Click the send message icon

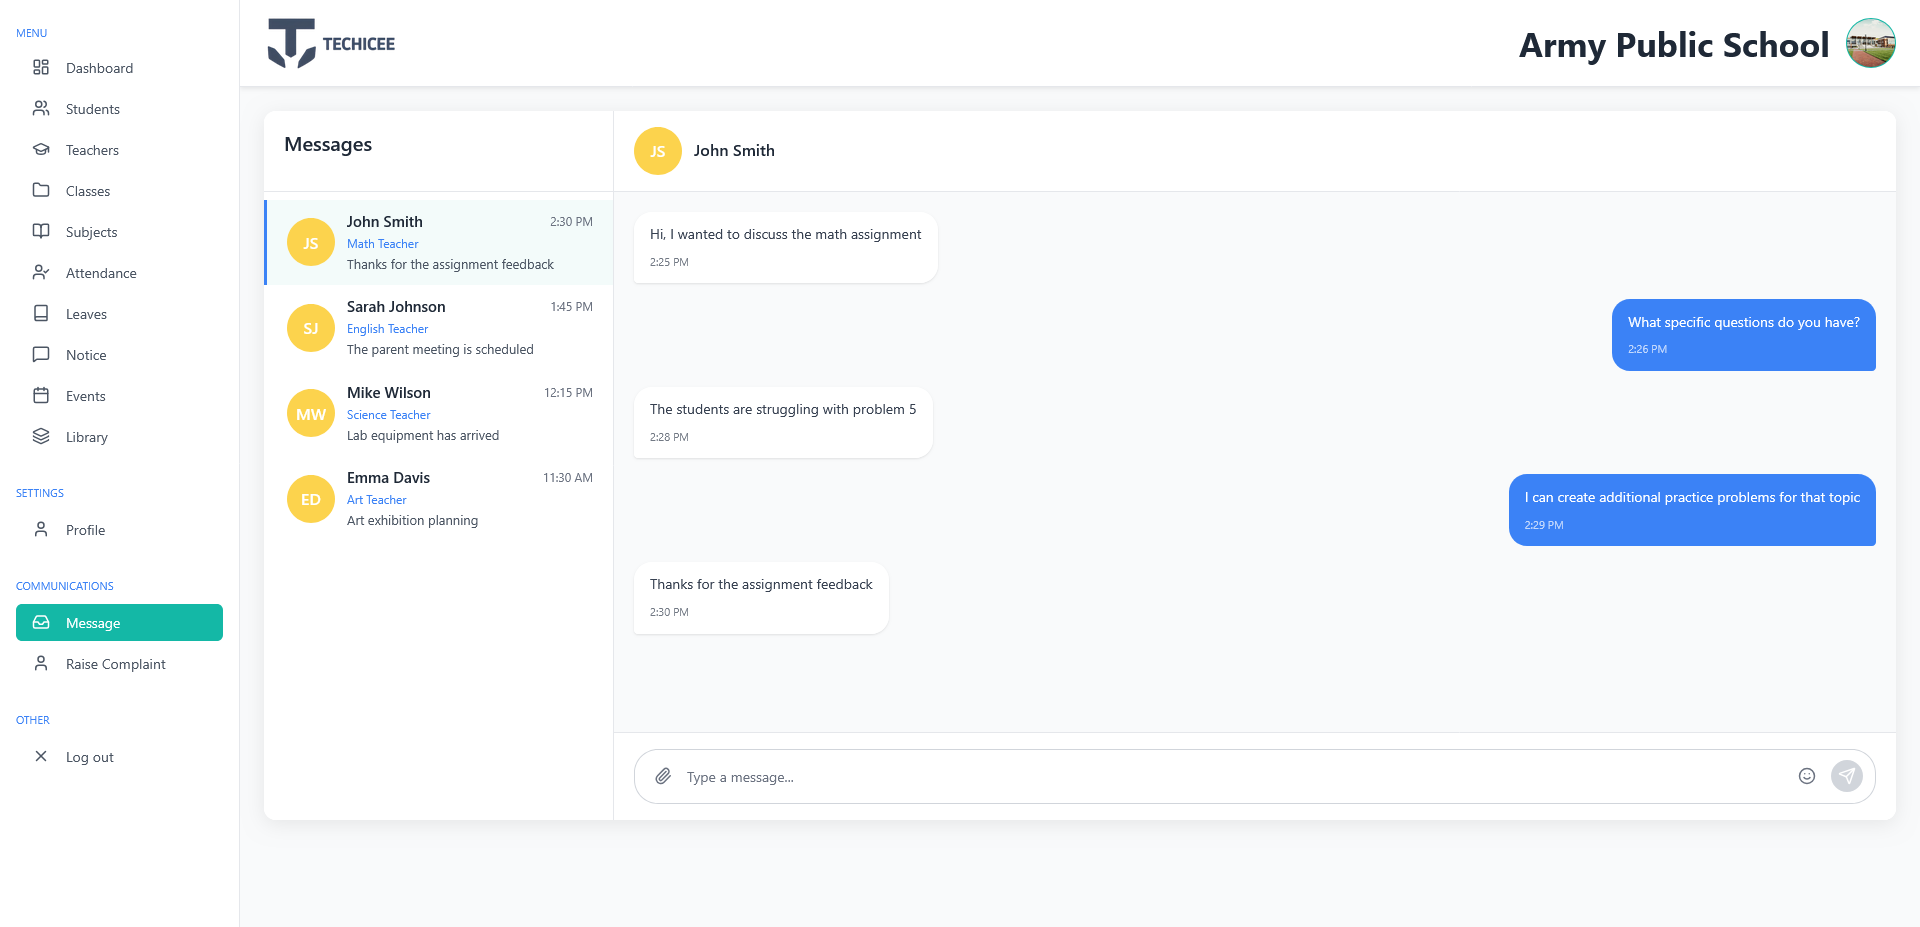[x=1847, y=776]
